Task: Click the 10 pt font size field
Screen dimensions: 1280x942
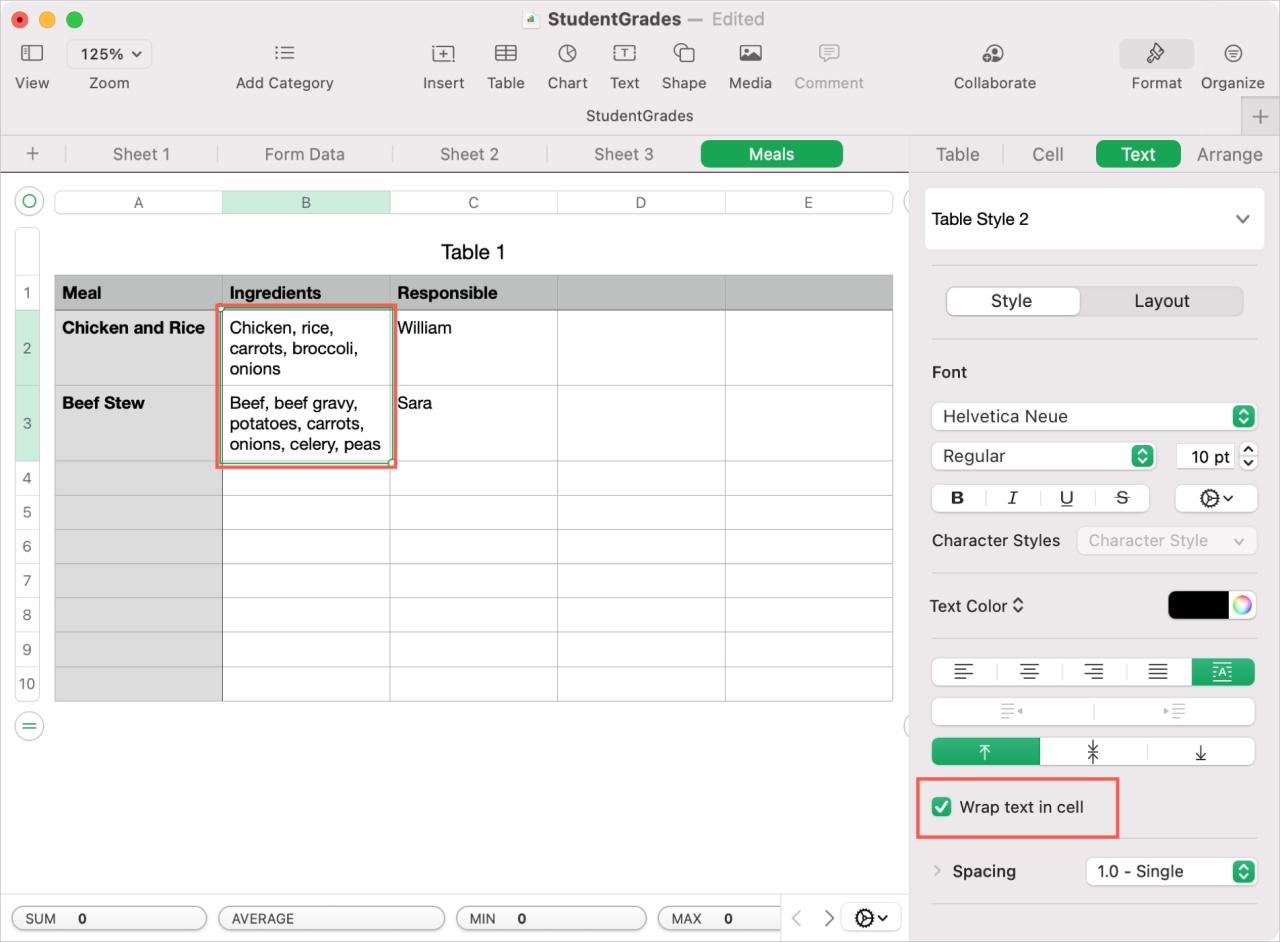Action: point(1207,456)
